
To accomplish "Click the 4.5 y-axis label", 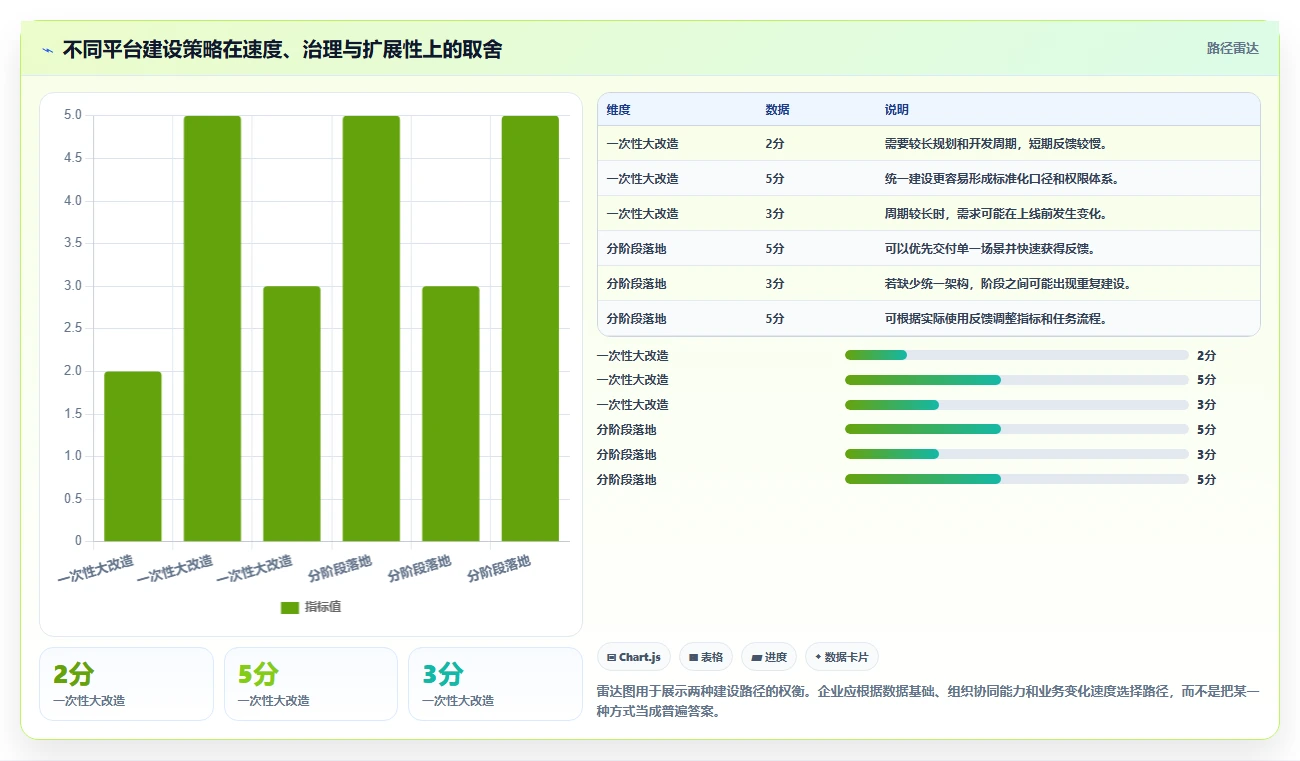I will [72, 158].
